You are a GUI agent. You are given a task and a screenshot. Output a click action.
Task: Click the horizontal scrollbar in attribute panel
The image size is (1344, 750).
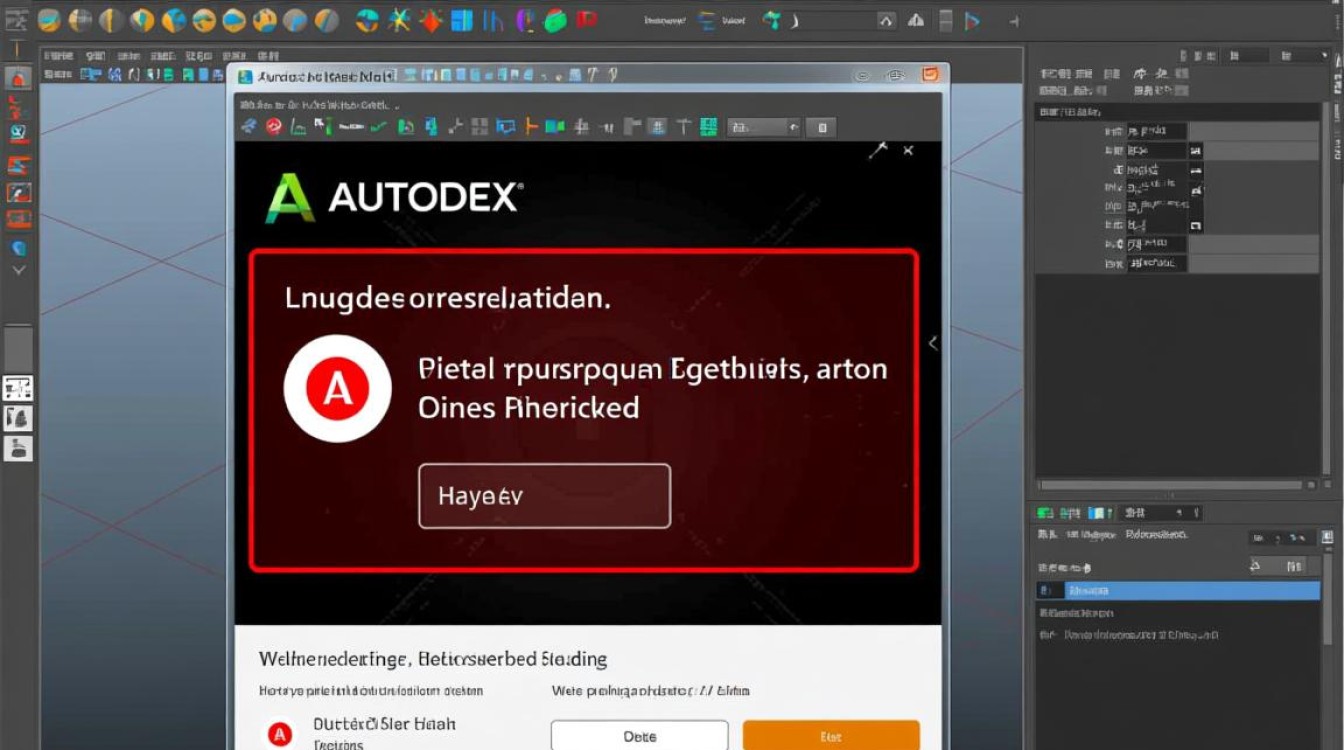[1170, 485]
